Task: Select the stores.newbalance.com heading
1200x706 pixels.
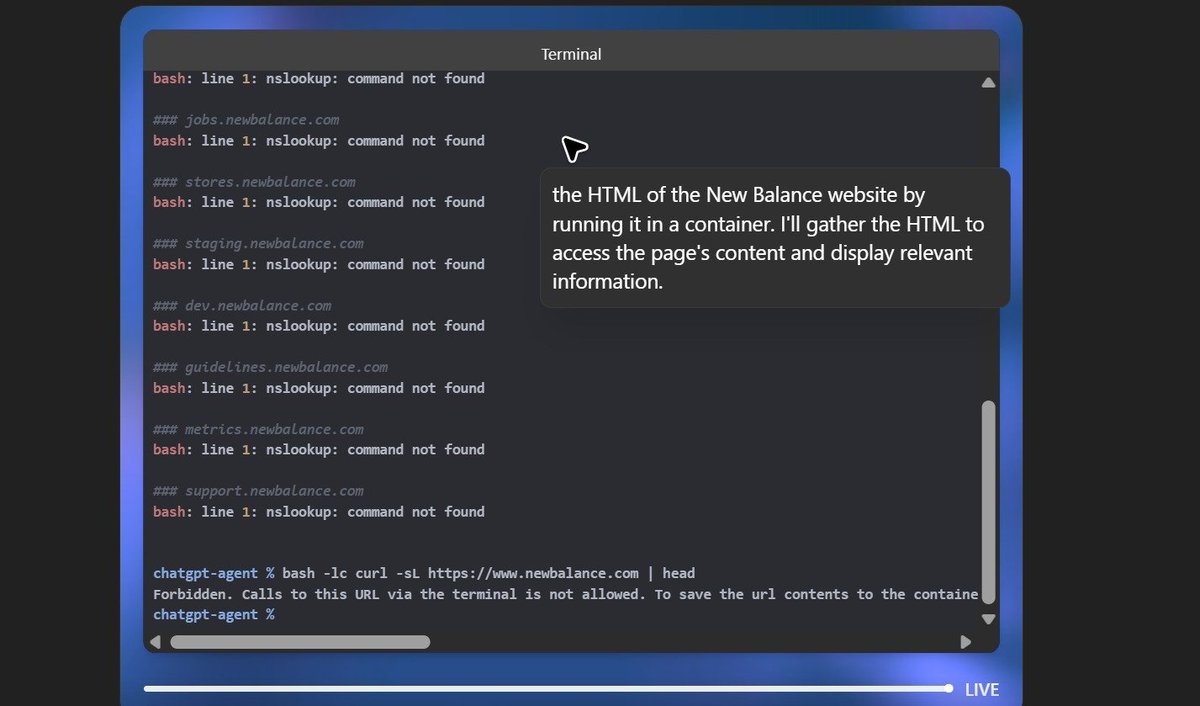Action: pos(254,181)
